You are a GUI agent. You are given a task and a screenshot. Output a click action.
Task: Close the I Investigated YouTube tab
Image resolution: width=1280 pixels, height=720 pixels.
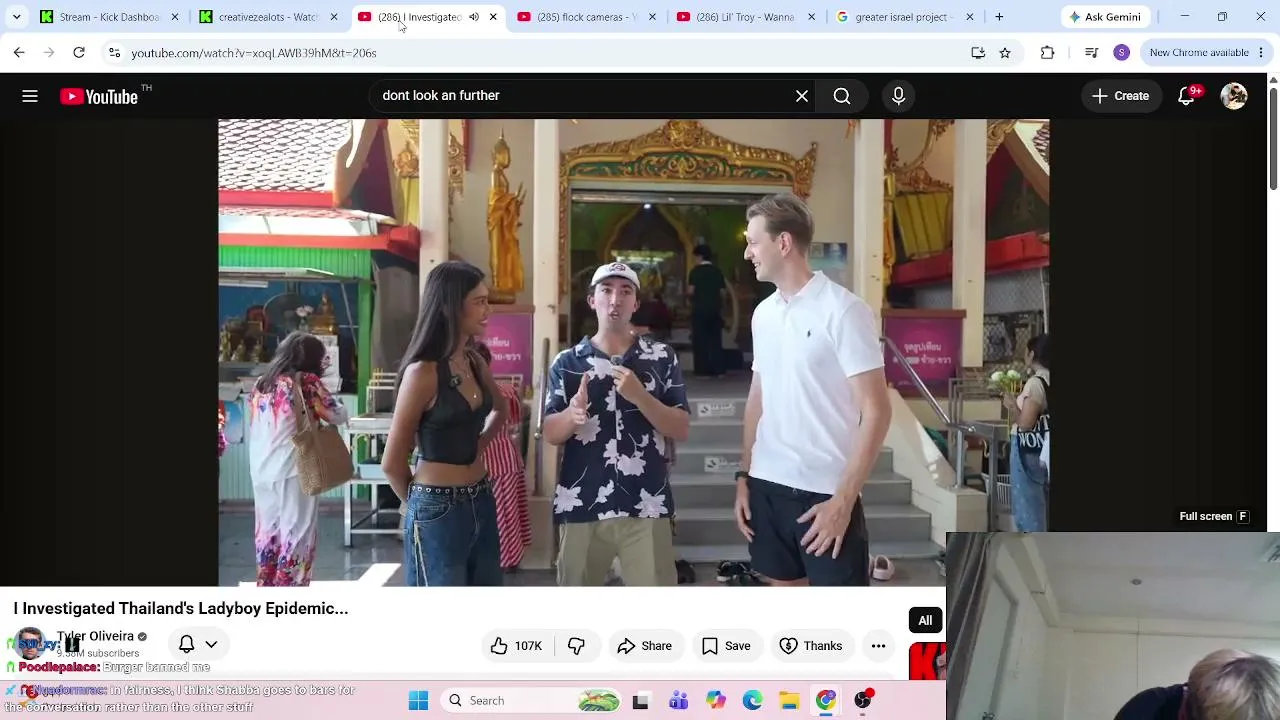tap(493, 17)
